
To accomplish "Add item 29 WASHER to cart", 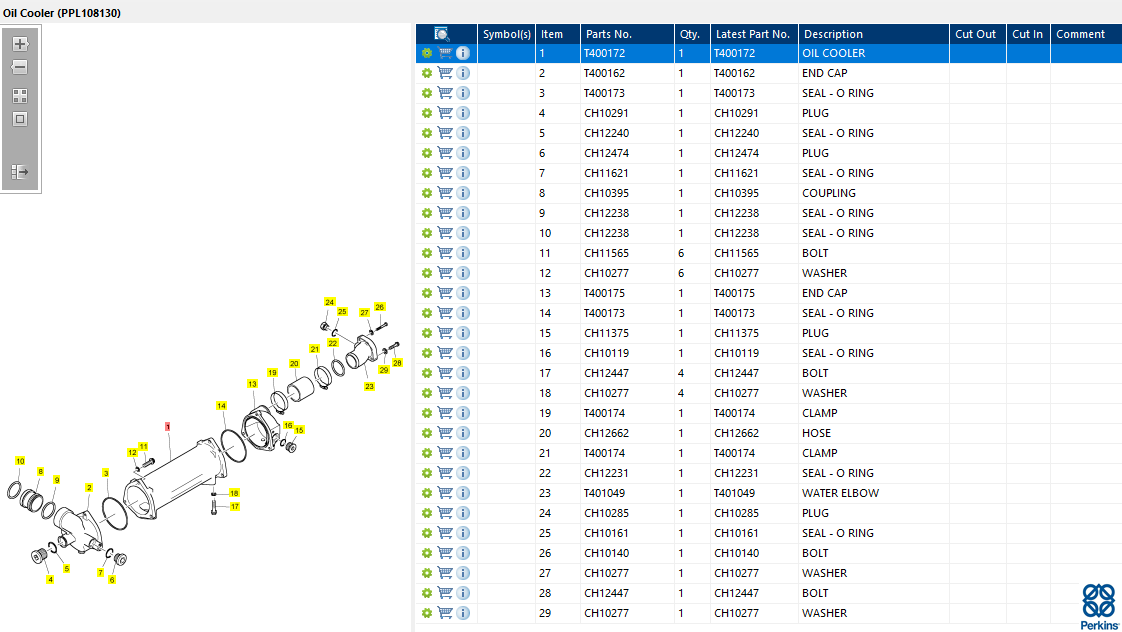I will point(445,613).
